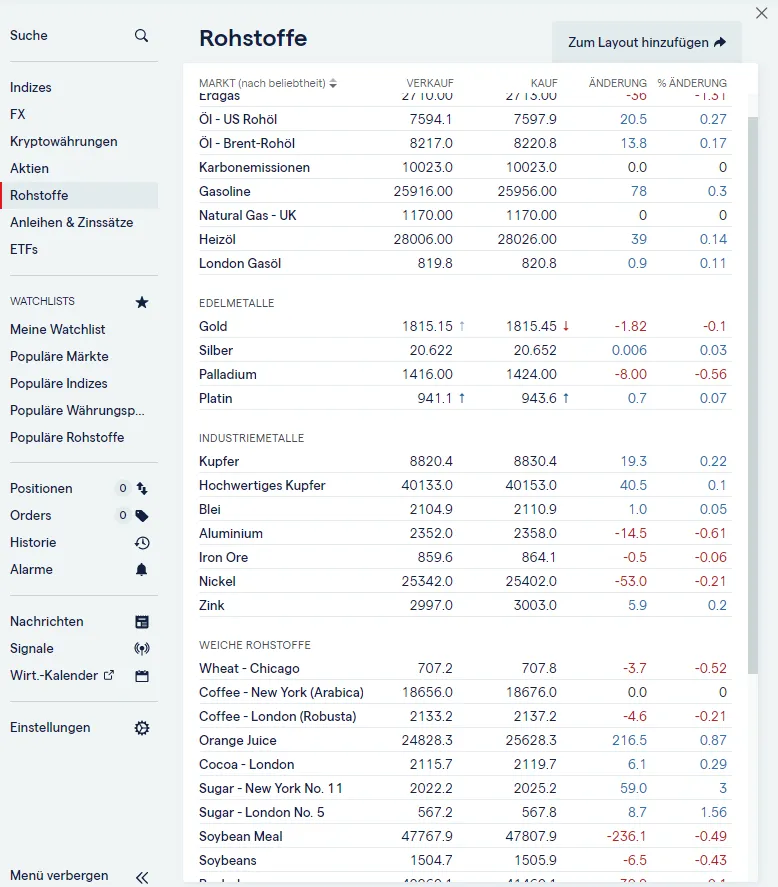The width and height of the screenshot is (778, 887).
Task: Open the Kryptowährungen category
Action: tap(64, 142)
